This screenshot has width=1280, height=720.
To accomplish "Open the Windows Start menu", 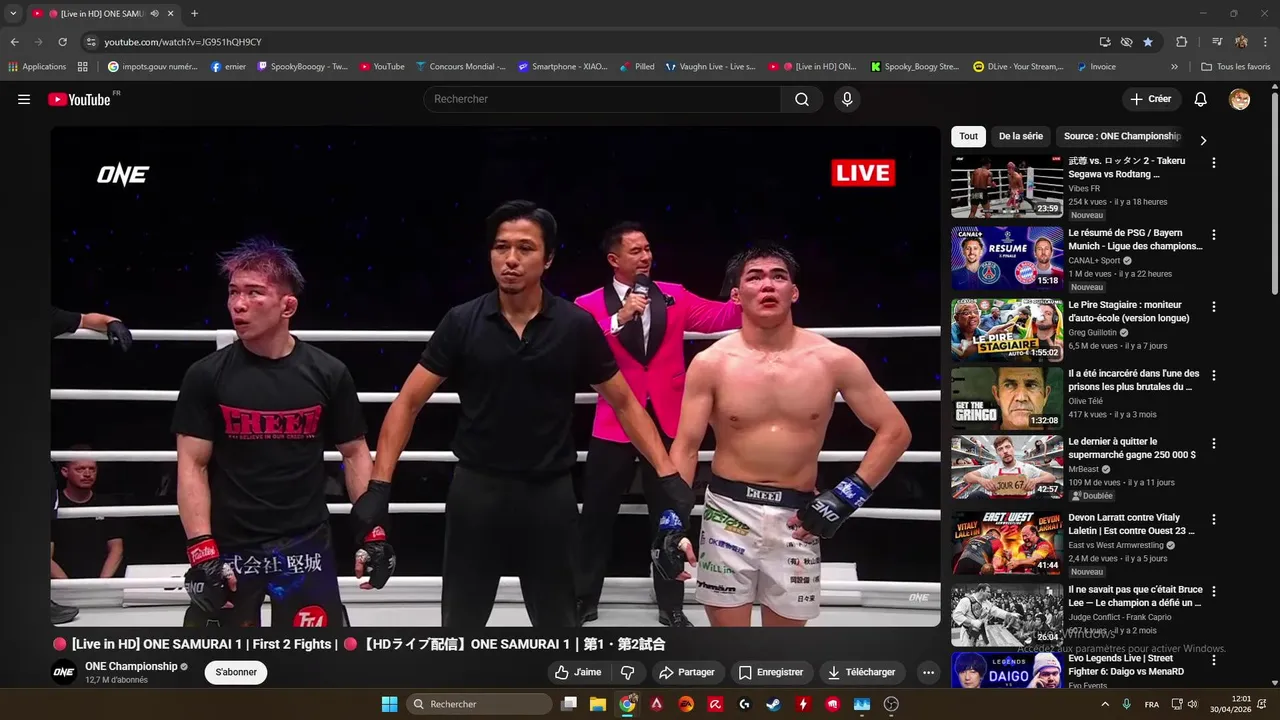I will [389, 704].
